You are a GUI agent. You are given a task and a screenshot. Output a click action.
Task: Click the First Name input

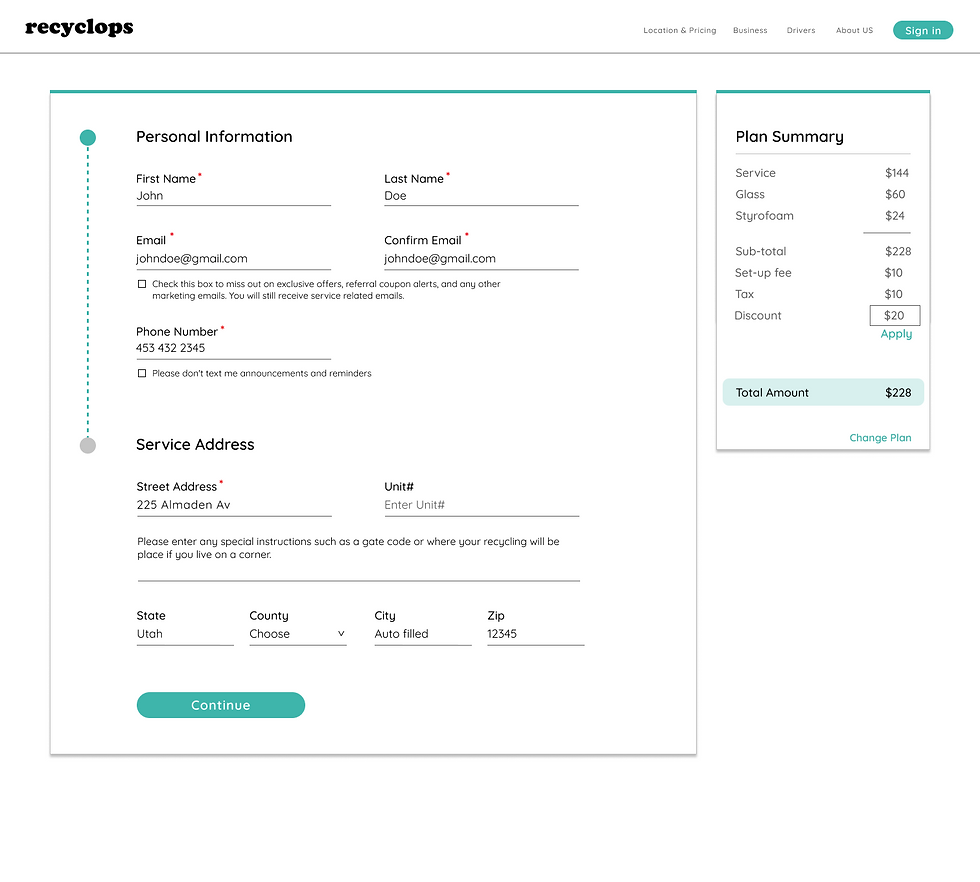pos(230,196)
